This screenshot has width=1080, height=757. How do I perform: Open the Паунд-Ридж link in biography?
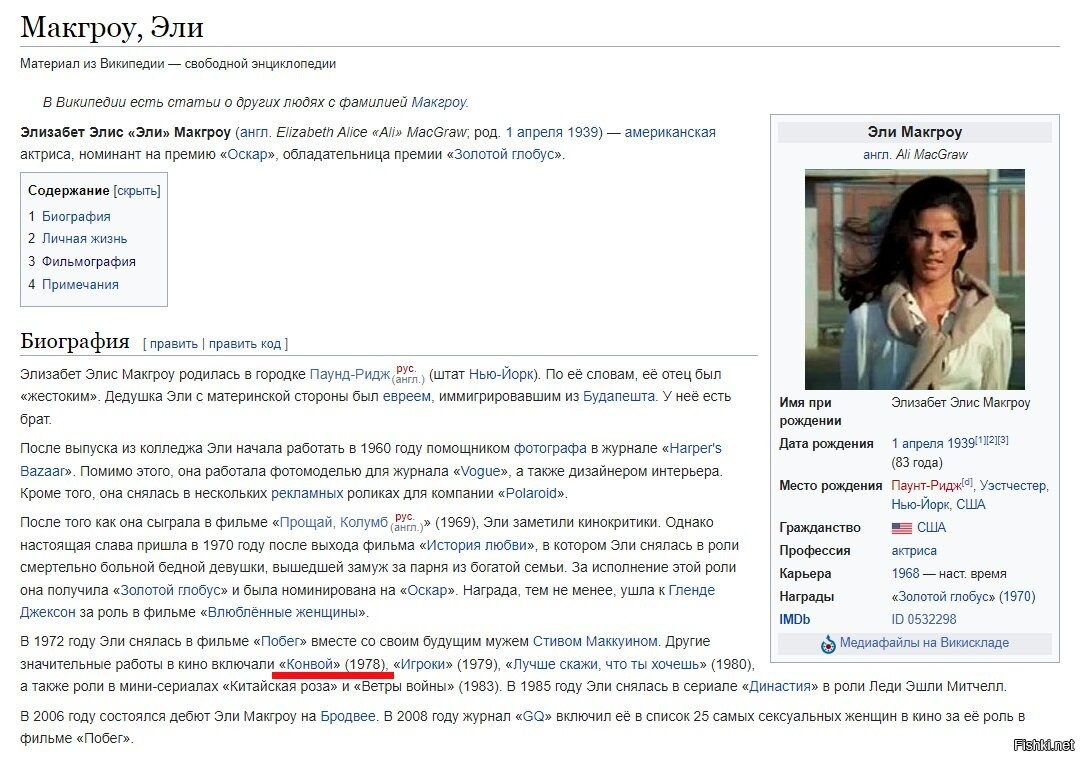350,375
